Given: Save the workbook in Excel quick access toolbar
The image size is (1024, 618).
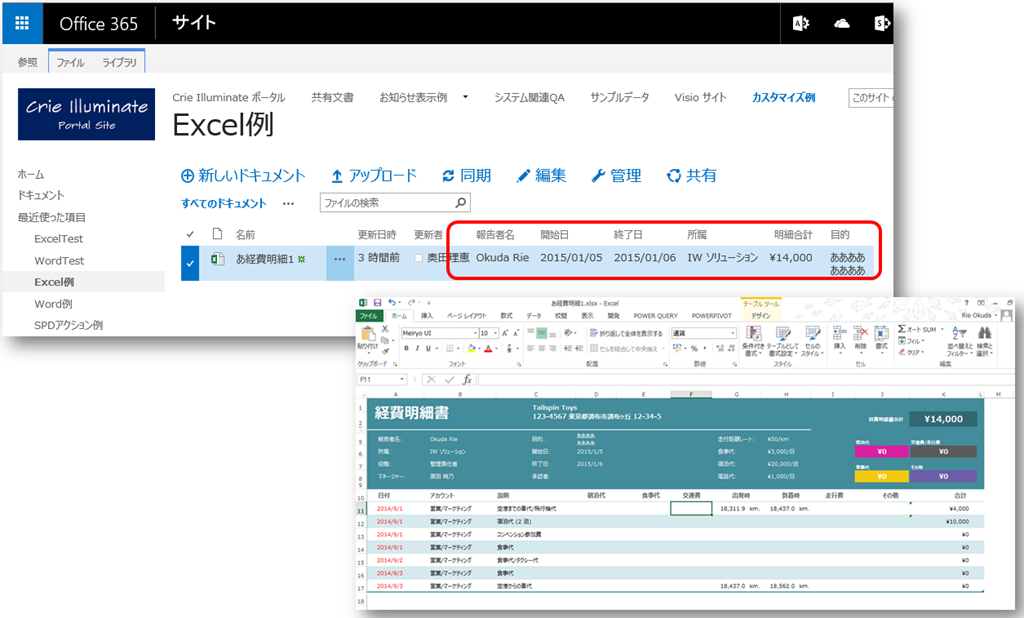Looking at the screenshot, I should [377, 302].
